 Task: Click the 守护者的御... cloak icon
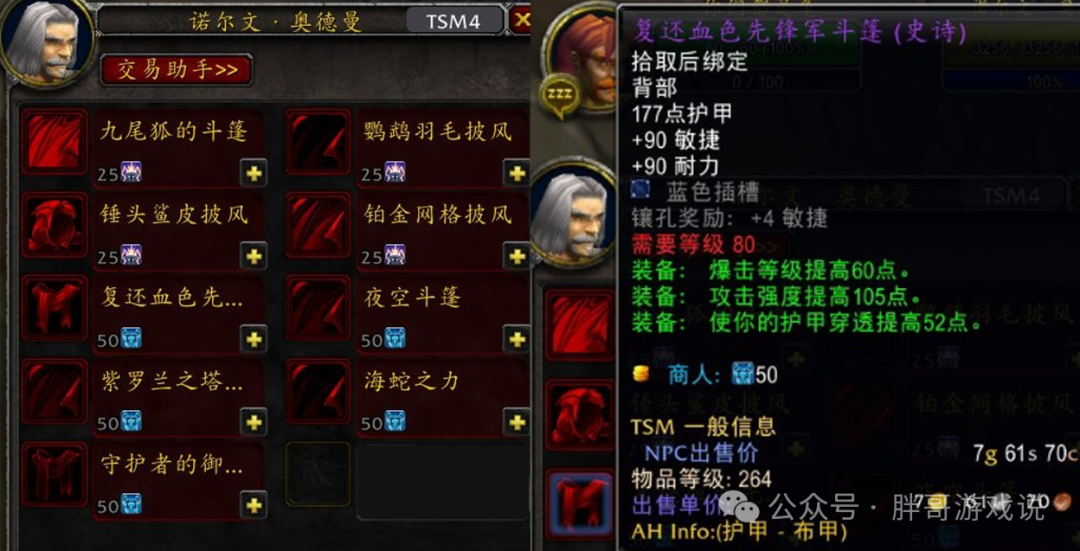tap(54, 475)
